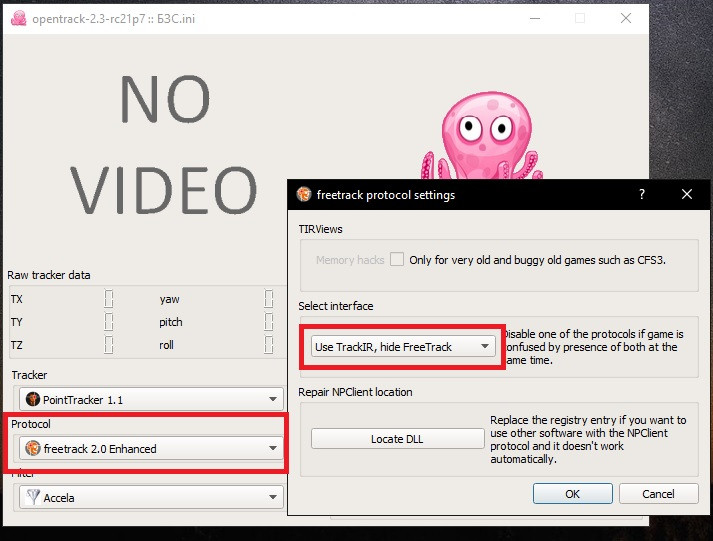
Task: Click the NO VIDEO preview area
Action: point(164,145)
